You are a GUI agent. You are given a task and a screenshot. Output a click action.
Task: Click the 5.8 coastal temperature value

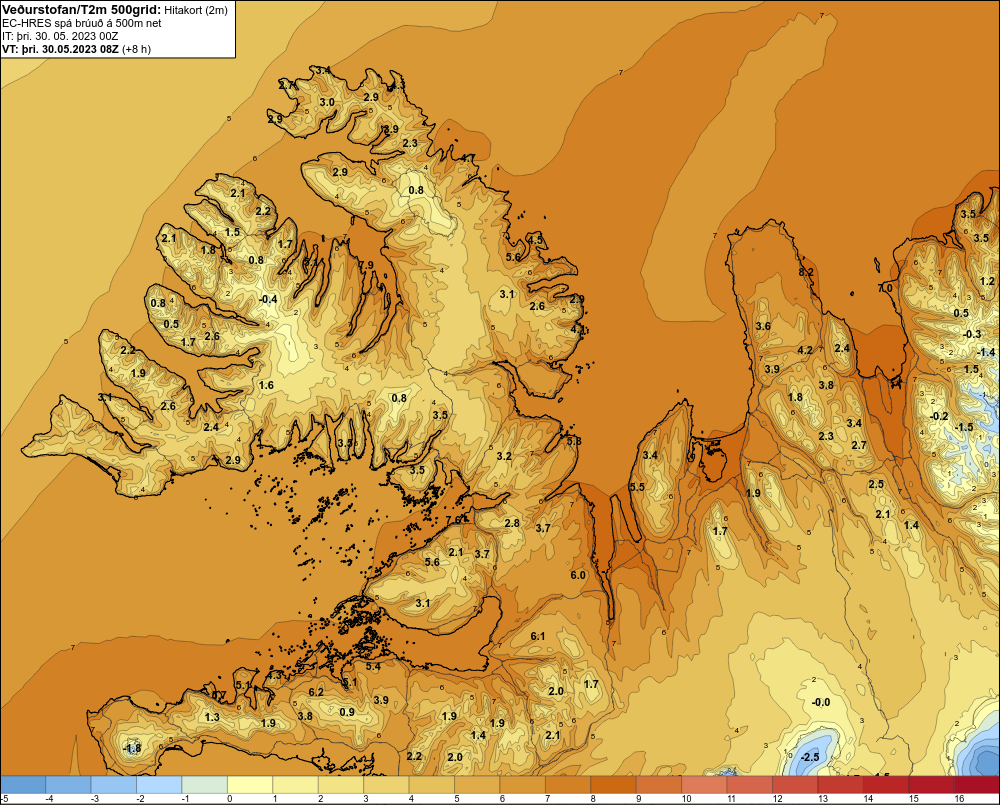[573, 441]
